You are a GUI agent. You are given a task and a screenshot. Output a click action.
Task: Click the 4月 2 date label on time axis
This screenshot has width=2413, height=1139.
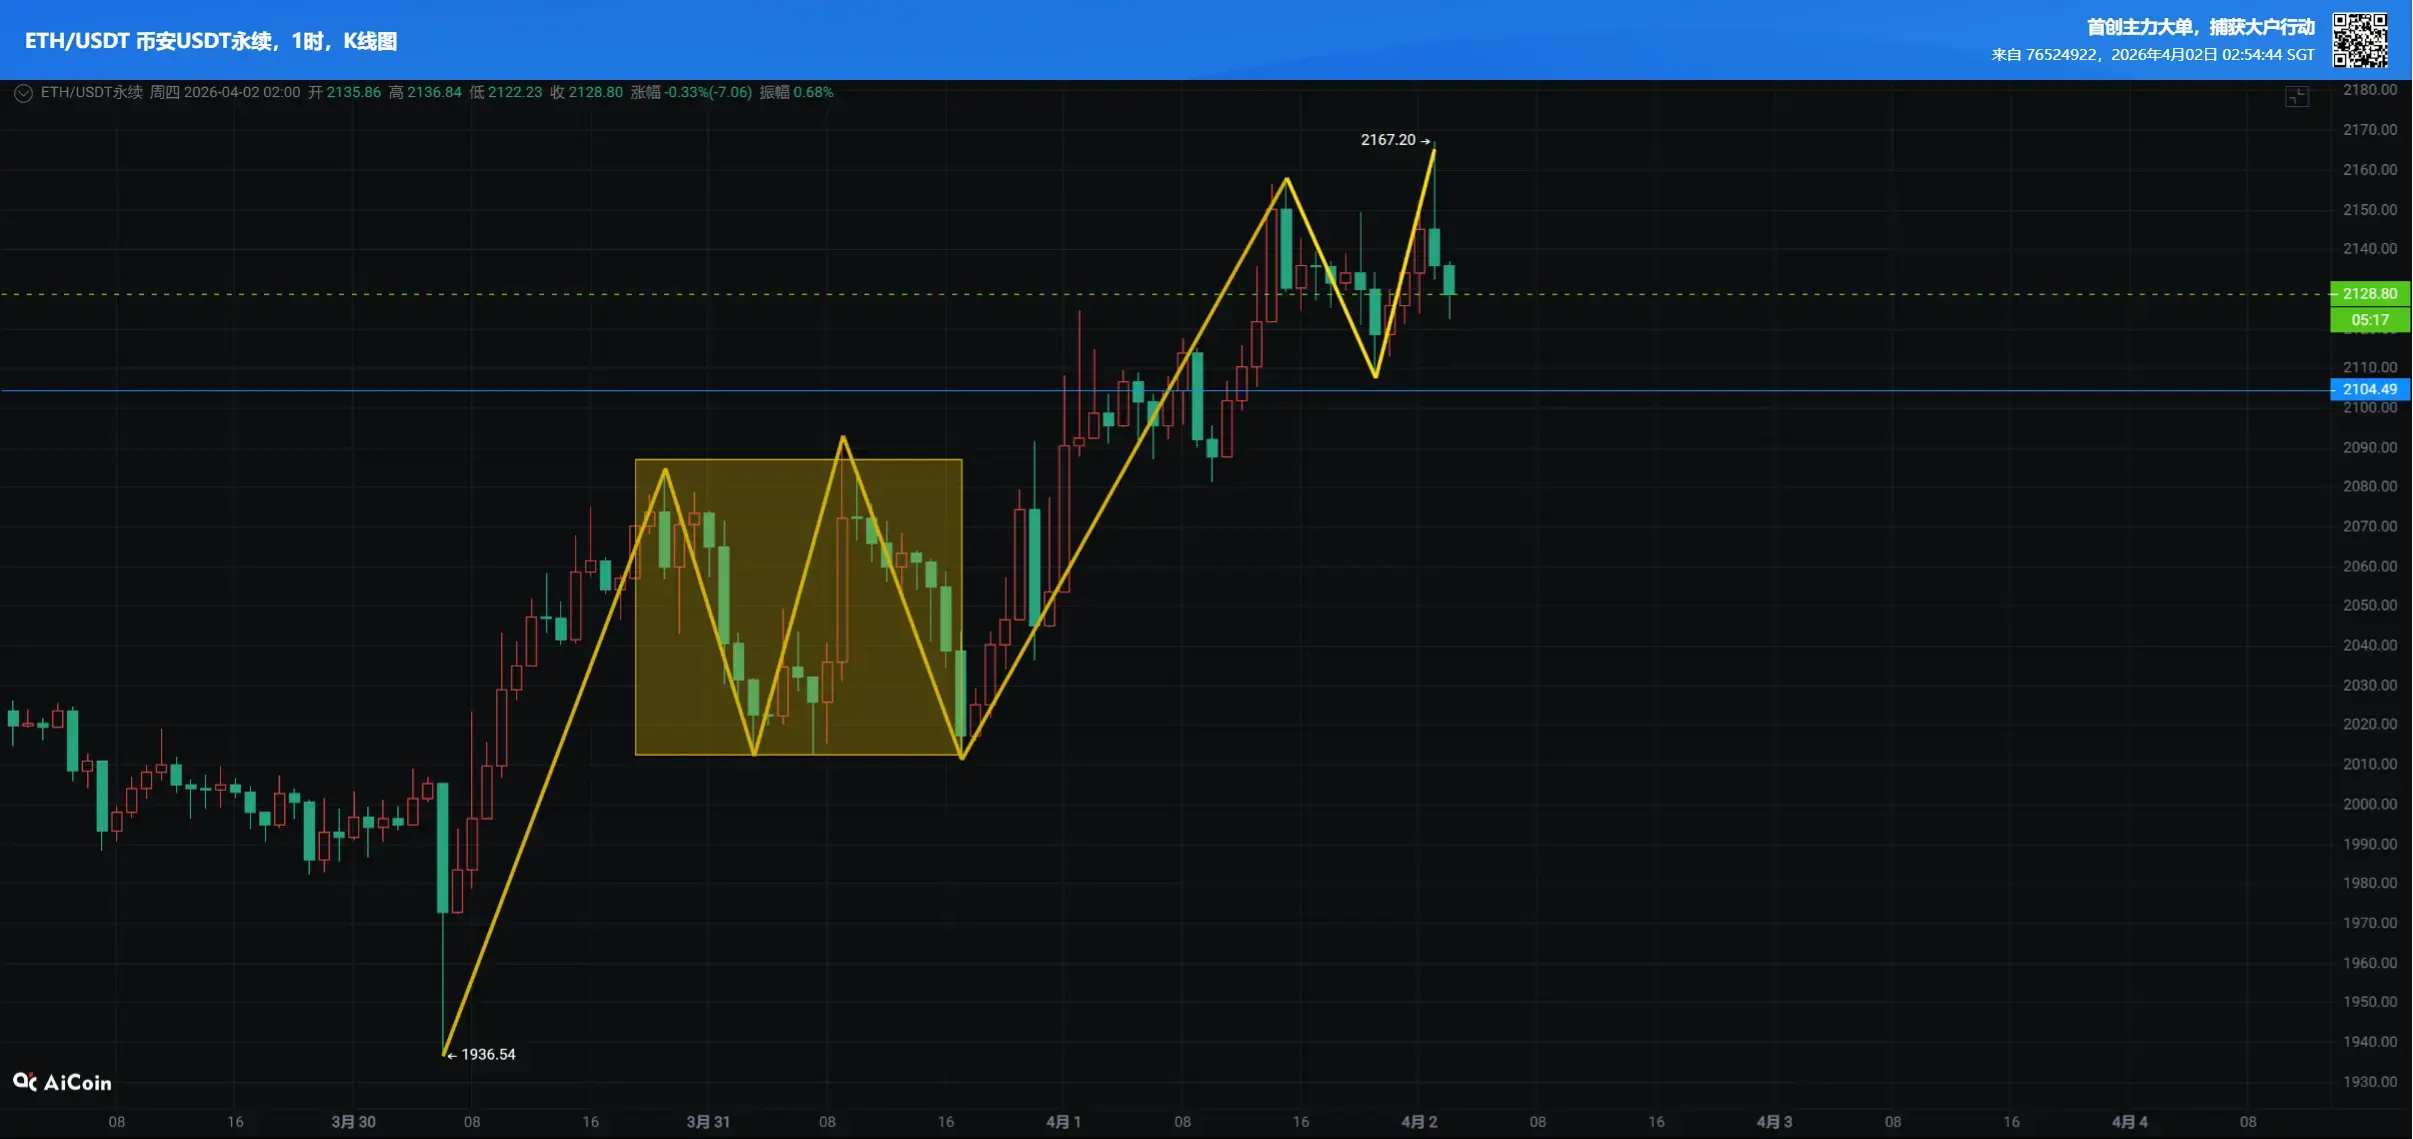coord(1419,1122)
